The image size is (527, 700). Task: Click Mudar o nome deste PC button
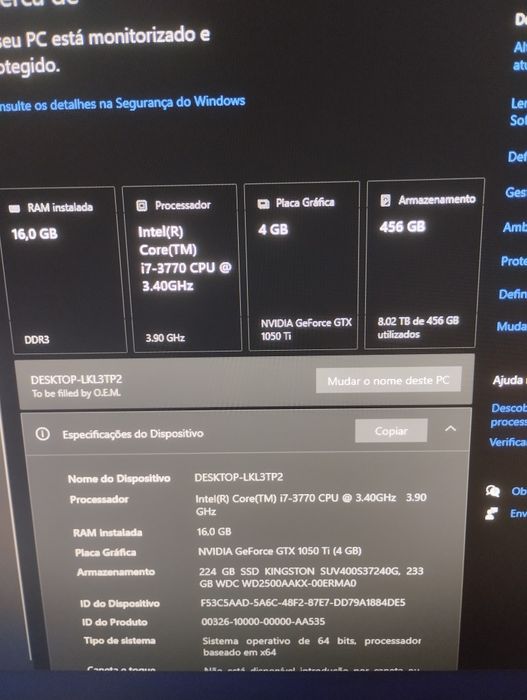[388, 380]
